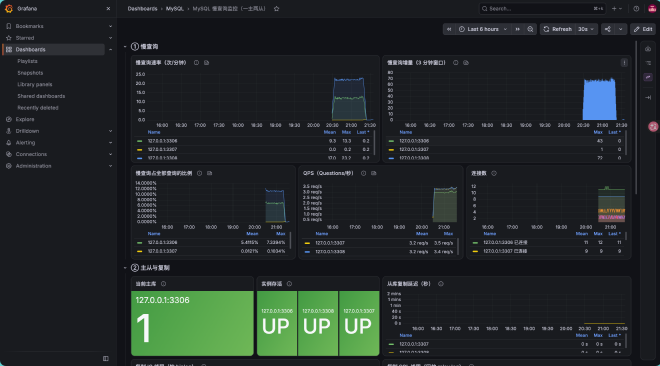Toggle 127.0.0.1:3307 series in 慢查询速率 legend

pyautogui.click(x=162, y=149)
